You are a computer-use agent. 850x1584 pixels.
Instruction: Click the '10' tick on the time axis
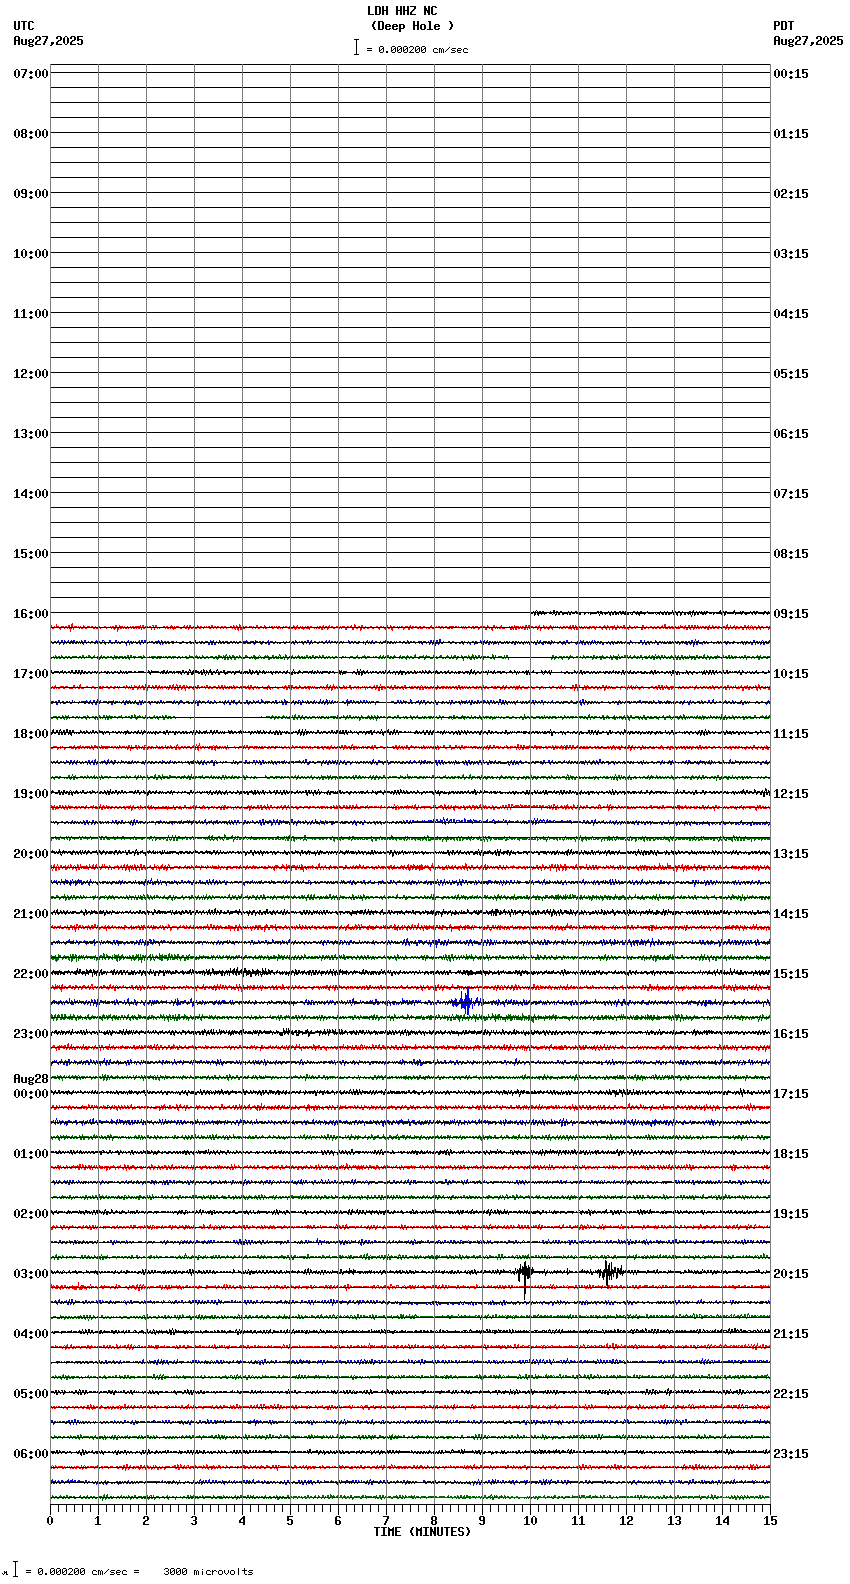tap(530, 1521)
